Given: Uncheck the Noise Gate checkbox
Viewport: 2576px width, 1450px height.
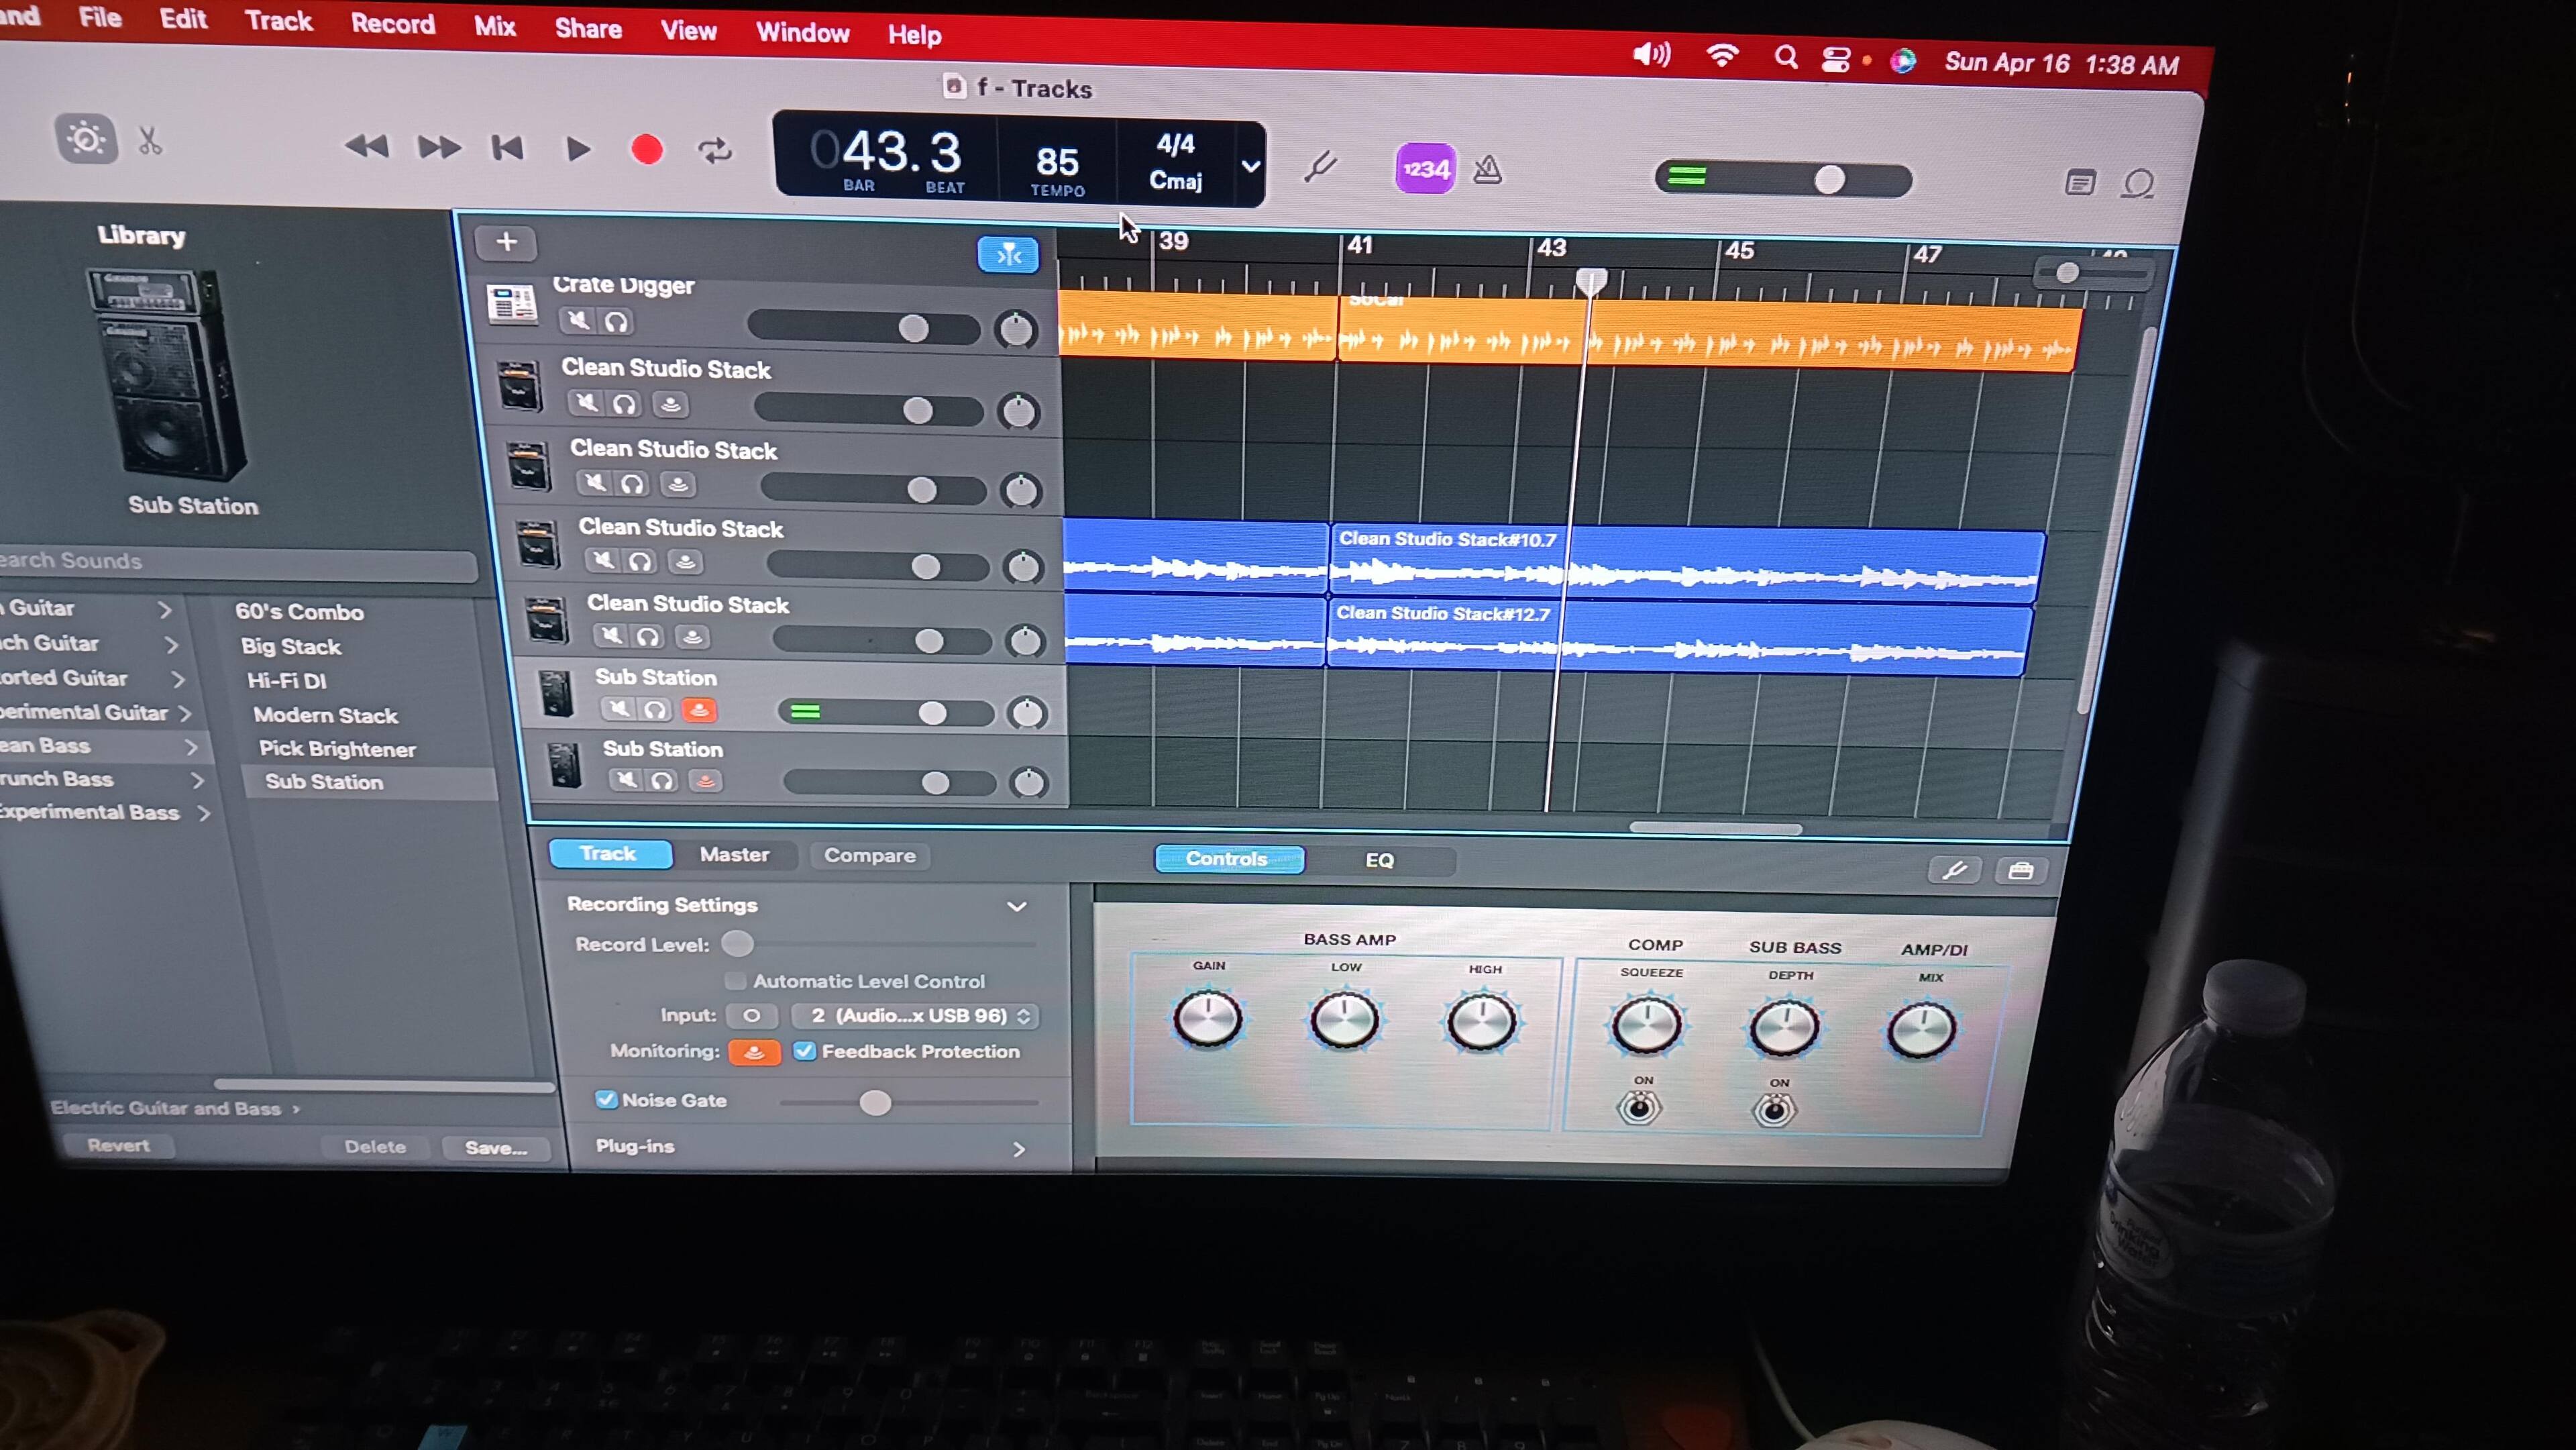Looking at the screenshot, I should click(x=606, y=1099).
